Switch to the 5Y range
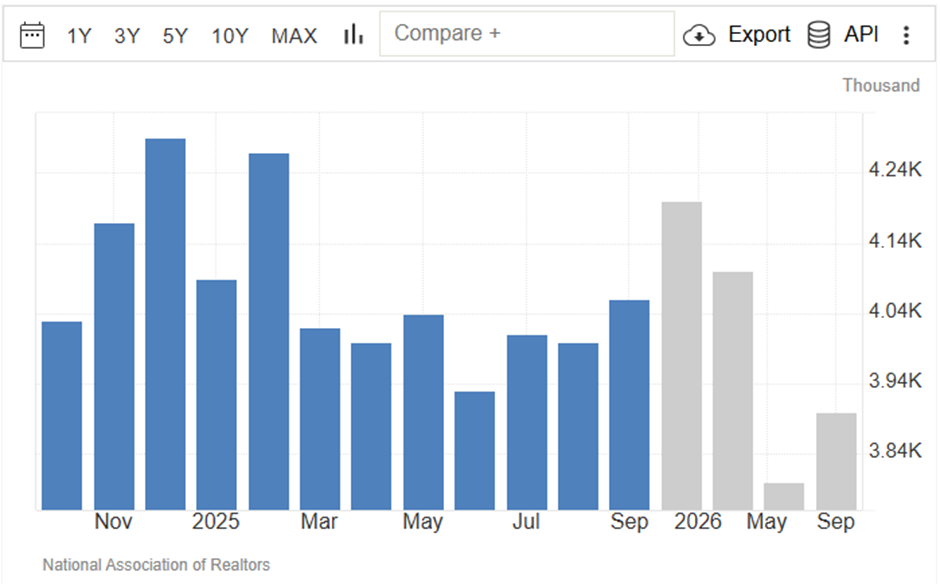Screen dimensions: 940x584 [x=175, y=36]
